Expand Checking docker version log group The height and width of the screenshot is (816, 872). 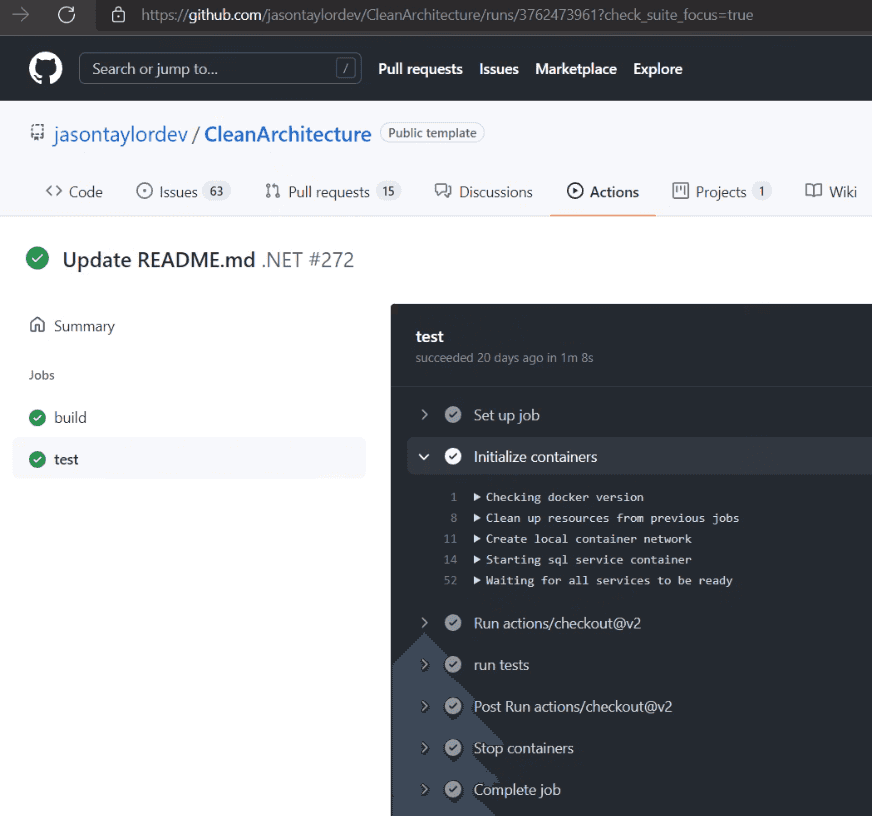coord(478,497)
